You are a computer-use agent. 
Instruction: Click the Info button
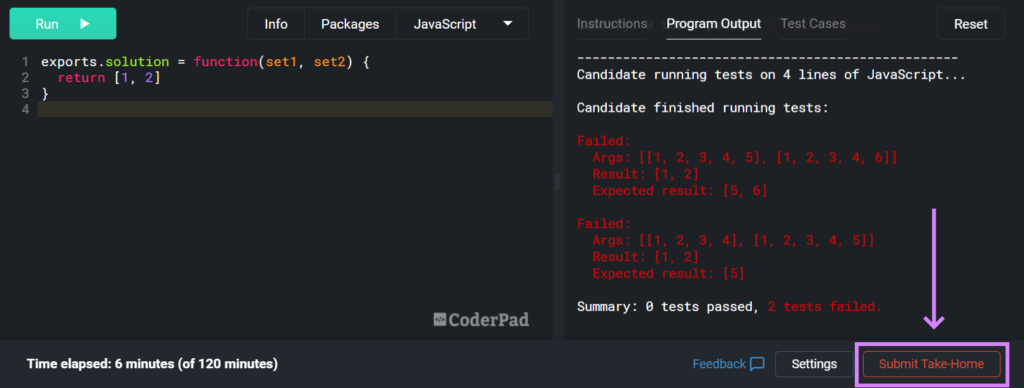(x=276, y=24)
